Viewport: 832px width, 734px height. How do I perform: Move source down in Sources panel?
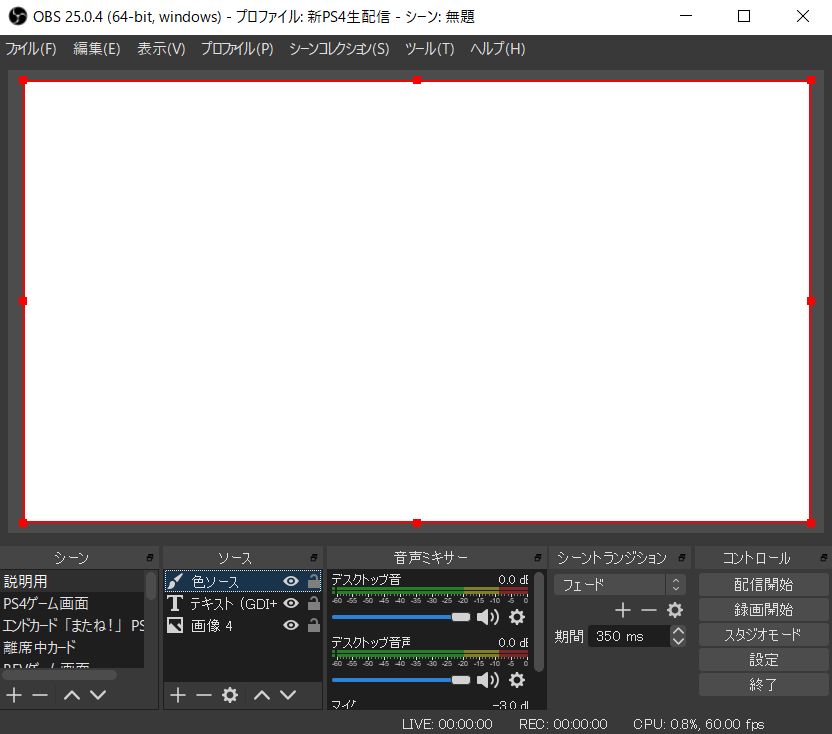point(288,695)
